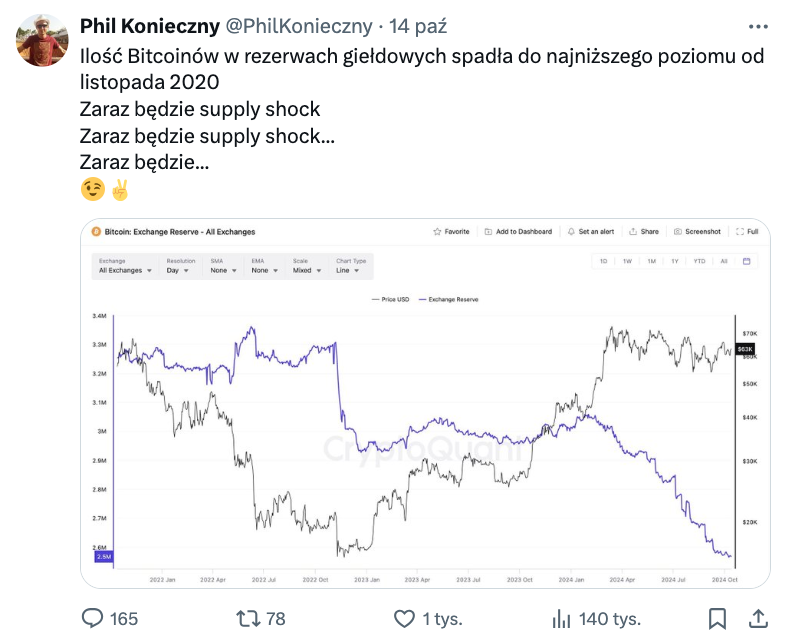The width and height of the screenshot is (786, 638).
Task: Switch to the YTD time range tab
Action: (699, 261)
